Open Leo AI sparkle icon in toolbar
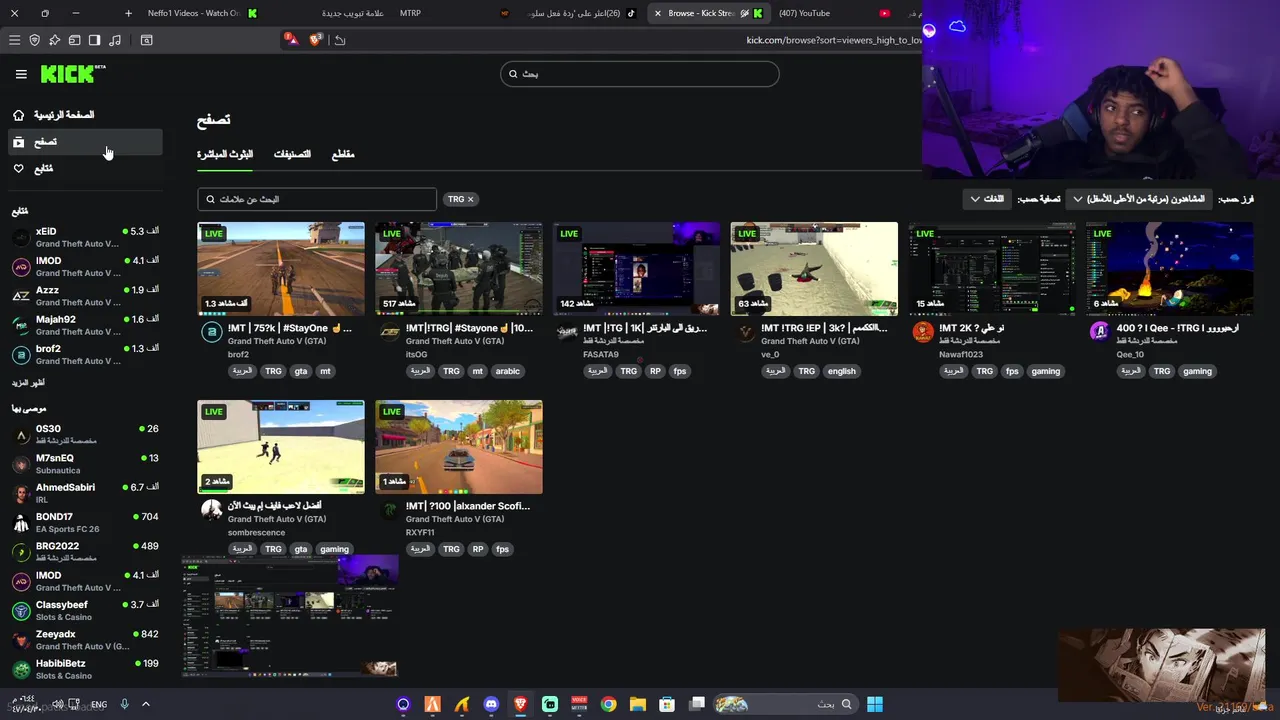The image size is (1280, 720). click(54, 40)
